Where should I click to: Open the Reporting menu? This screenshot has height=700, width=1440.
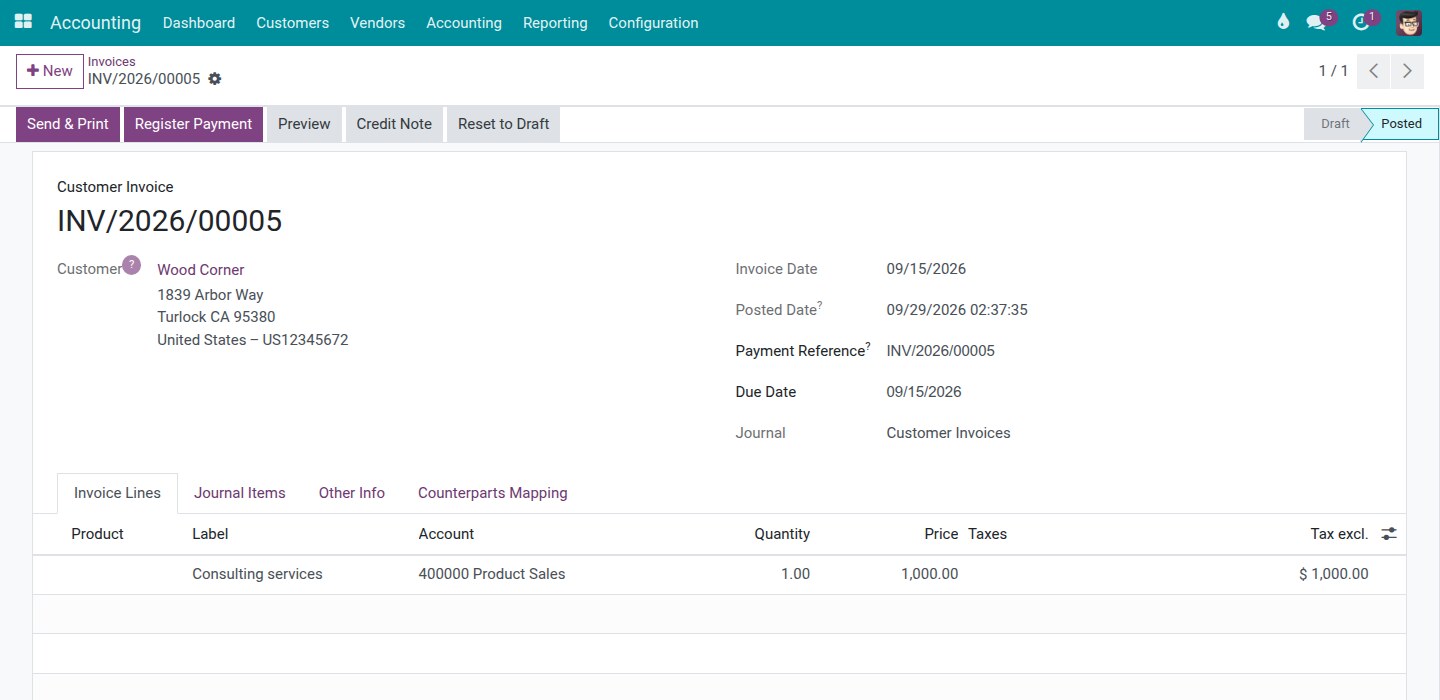[555, 23]
